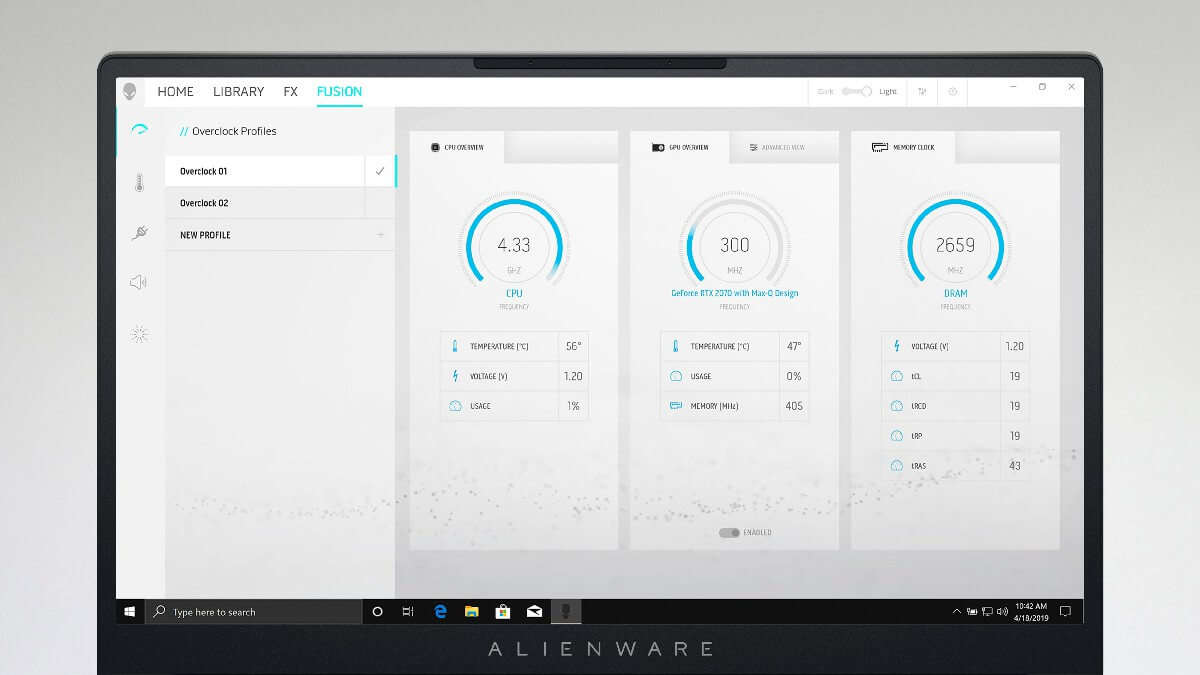
Task: Click the checkmark beside Overclock 01
Action: (380, 171)
